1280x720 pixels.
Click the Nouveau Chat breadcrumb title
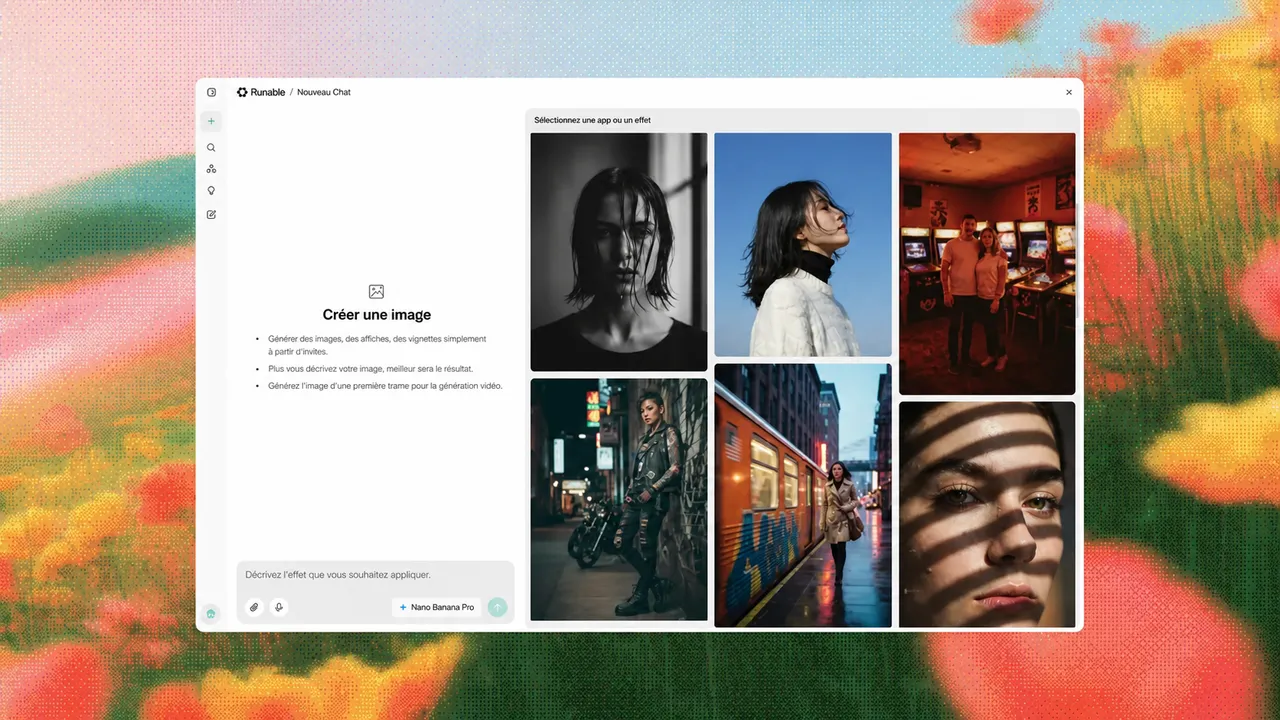coord(324,92)
